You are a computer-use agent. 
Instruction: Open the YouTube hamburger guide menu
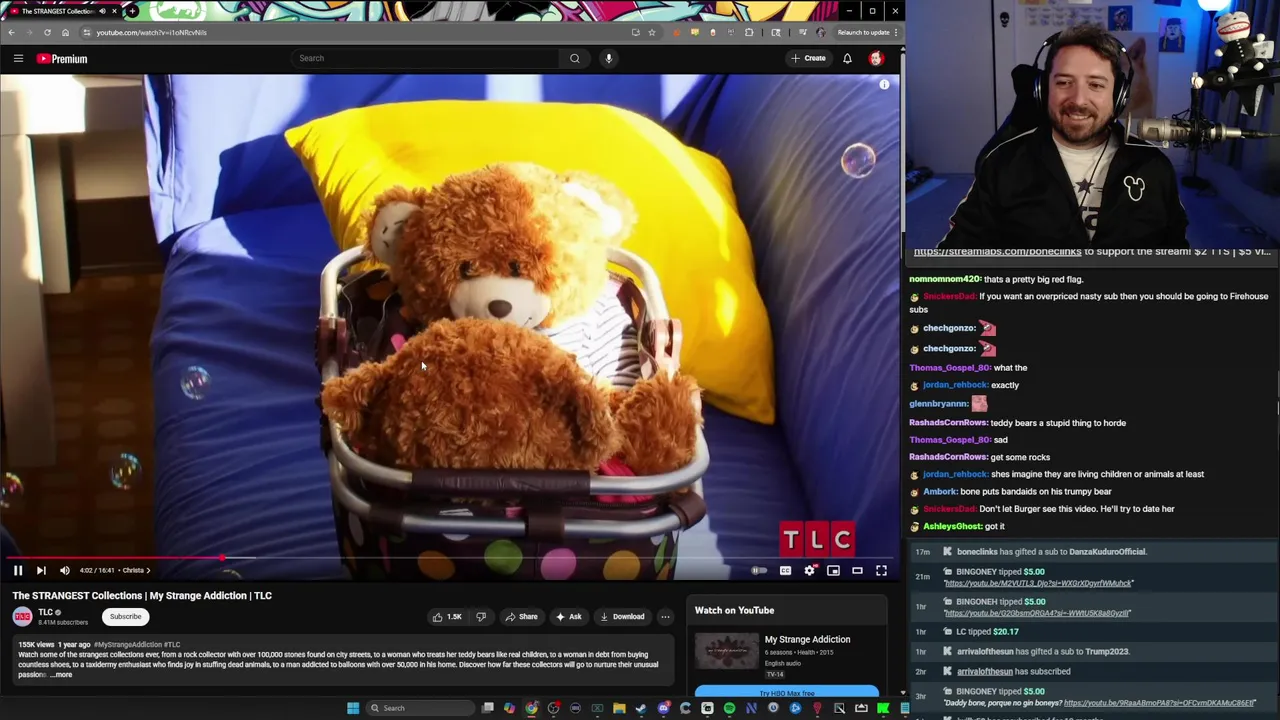coord(18,58)
